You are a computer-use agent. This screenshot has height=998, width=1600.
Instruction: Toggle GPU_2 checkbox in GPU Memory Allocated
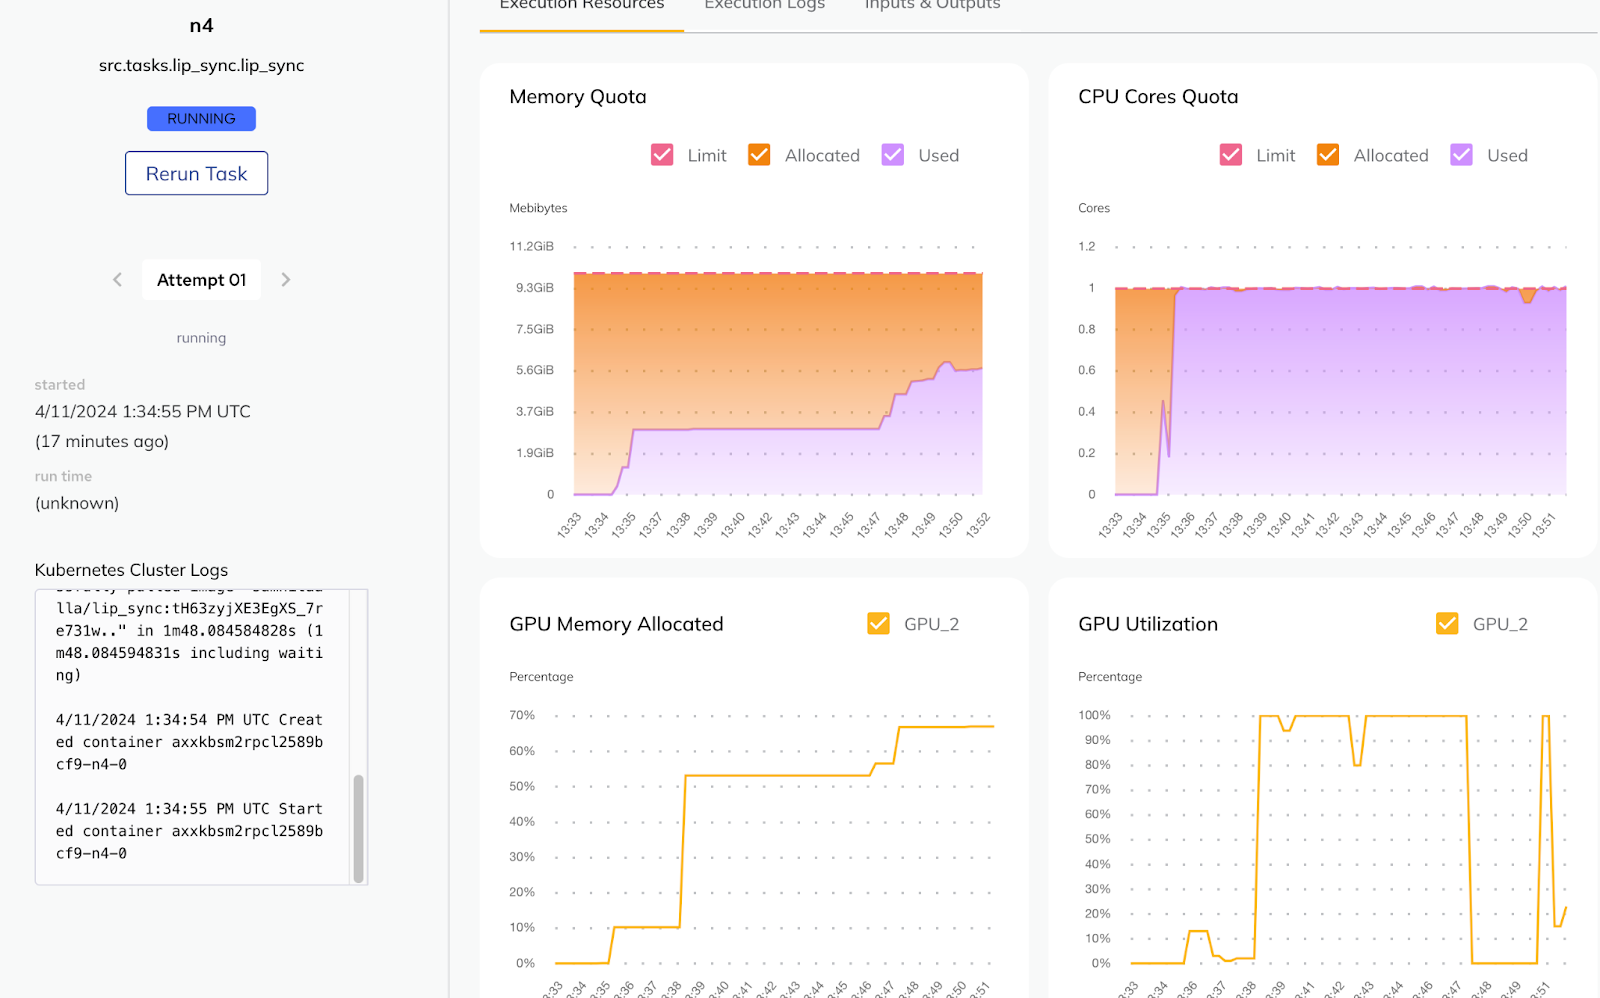[x=878, y=624]
